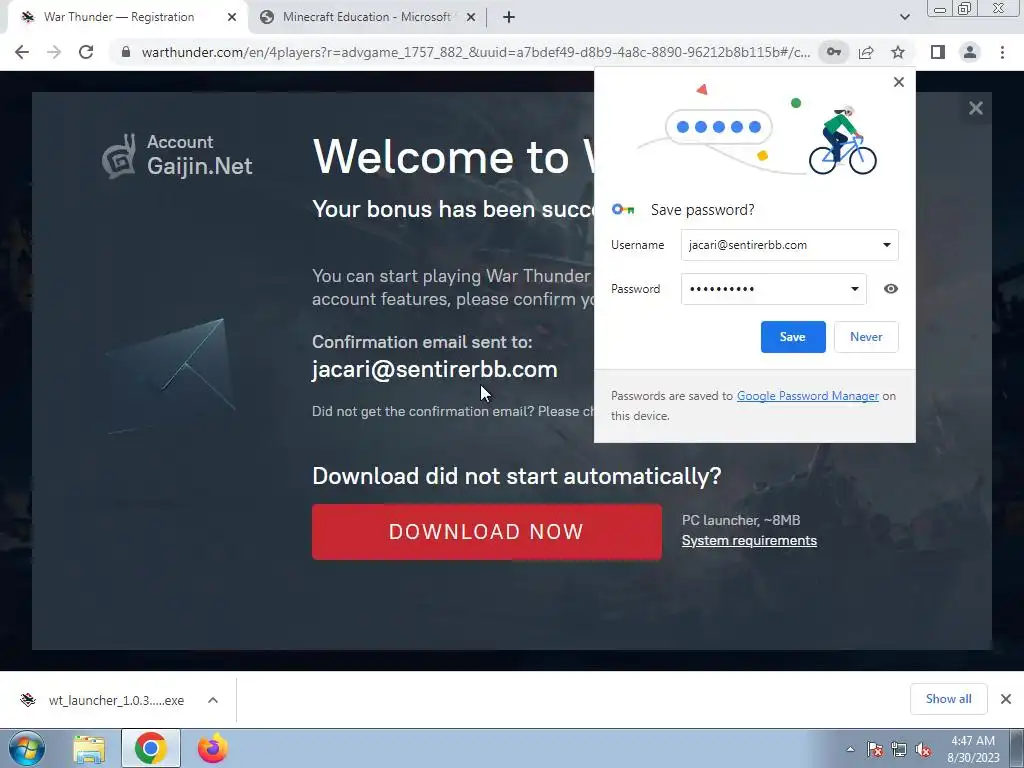Dismiss the Save password popup

pos(899,82)
